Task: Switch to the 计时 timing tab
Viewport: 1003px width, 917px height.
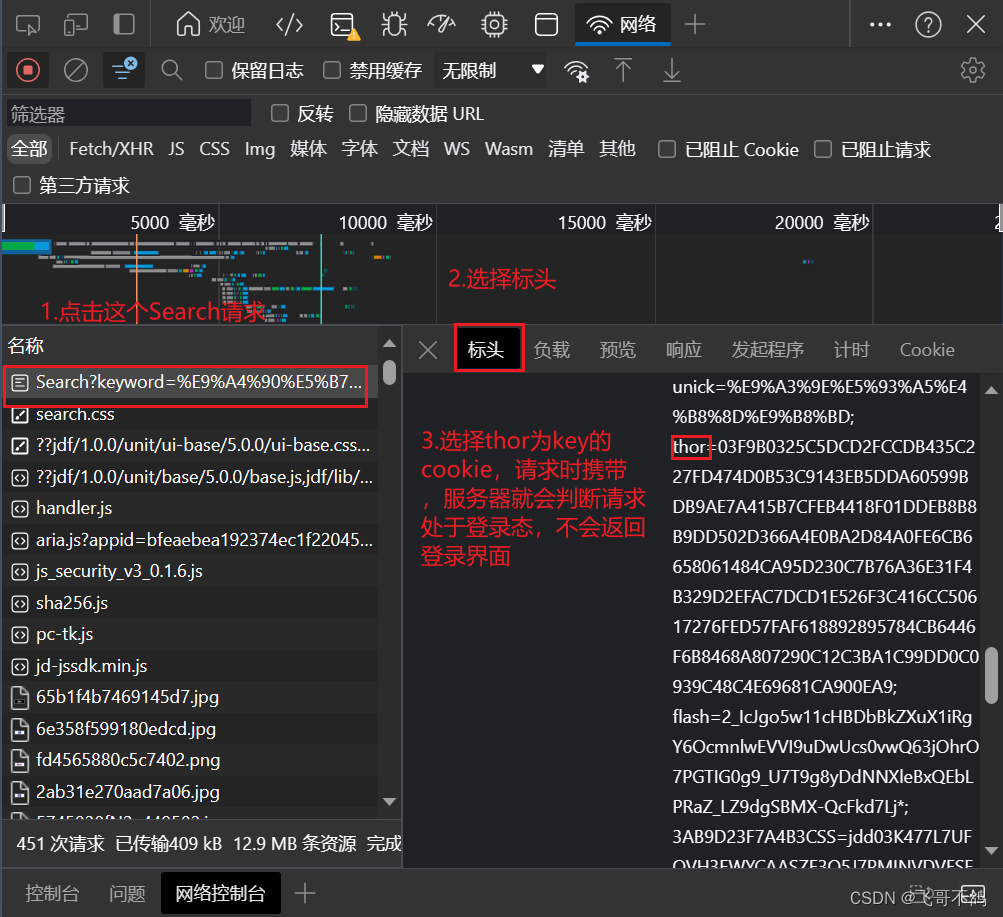Action: [x=851, y=350]
